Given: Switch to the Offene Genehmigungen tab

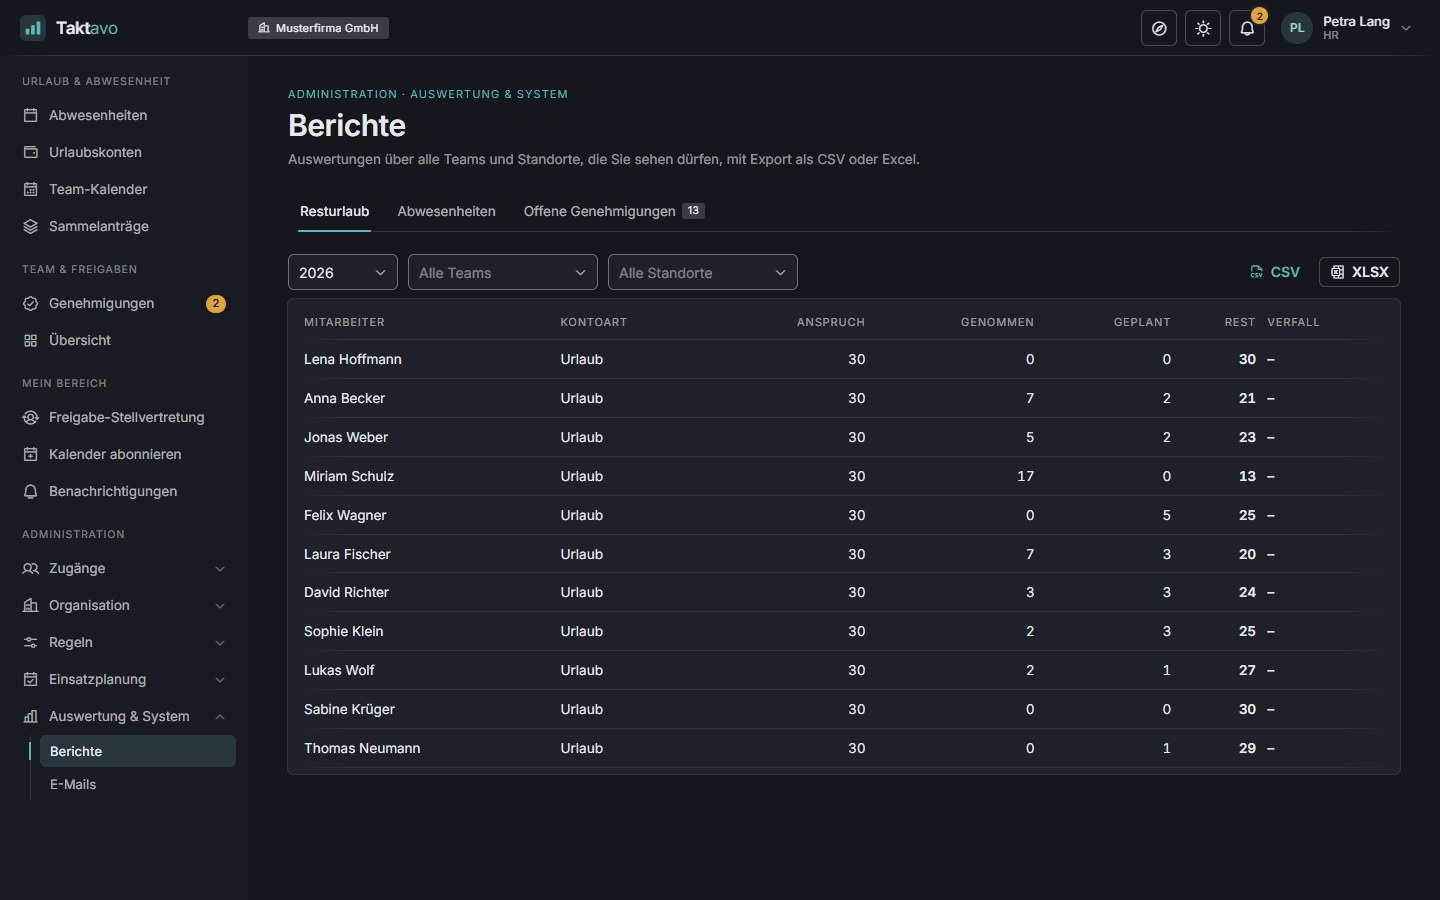Looking at the screenshot, I should tap(614, 211).
